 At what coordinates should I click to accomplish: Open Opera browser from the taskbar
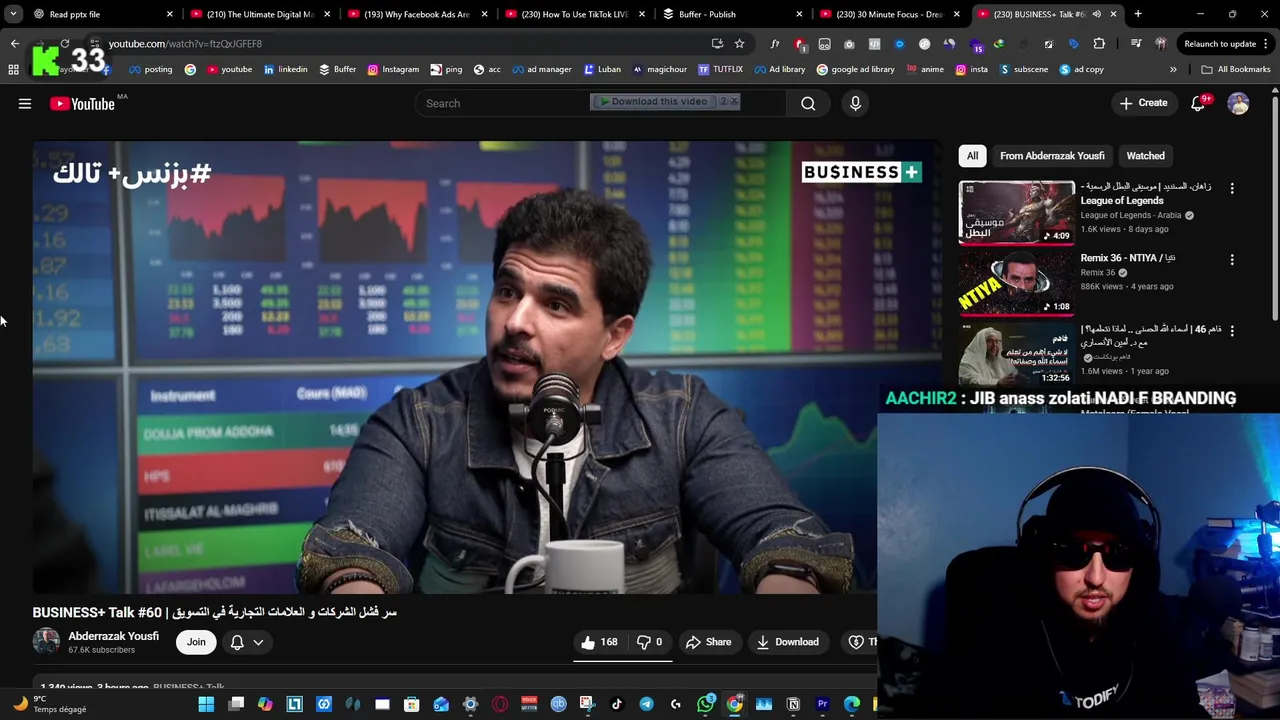click(500, 704)
